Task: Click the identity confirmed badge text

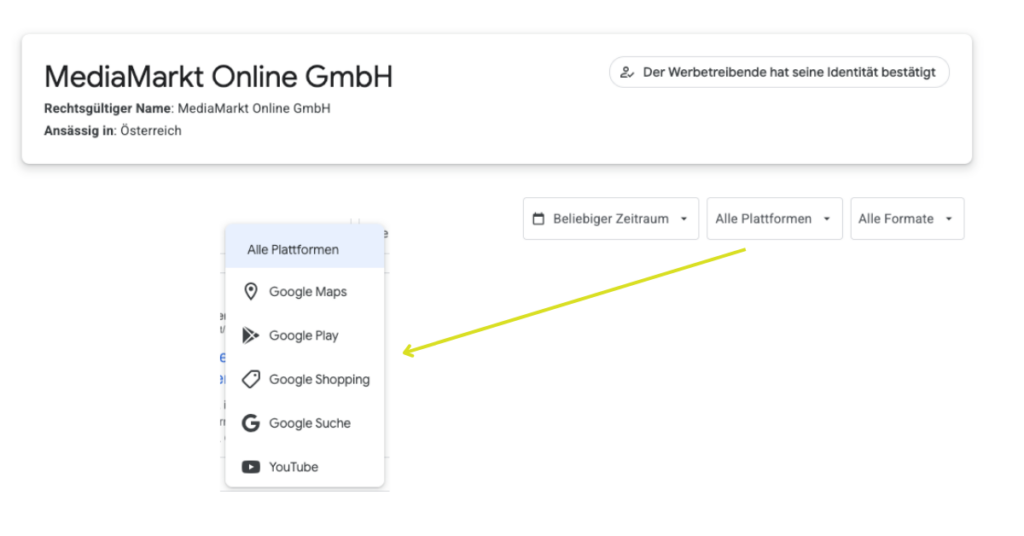Action: coord(789,72)
